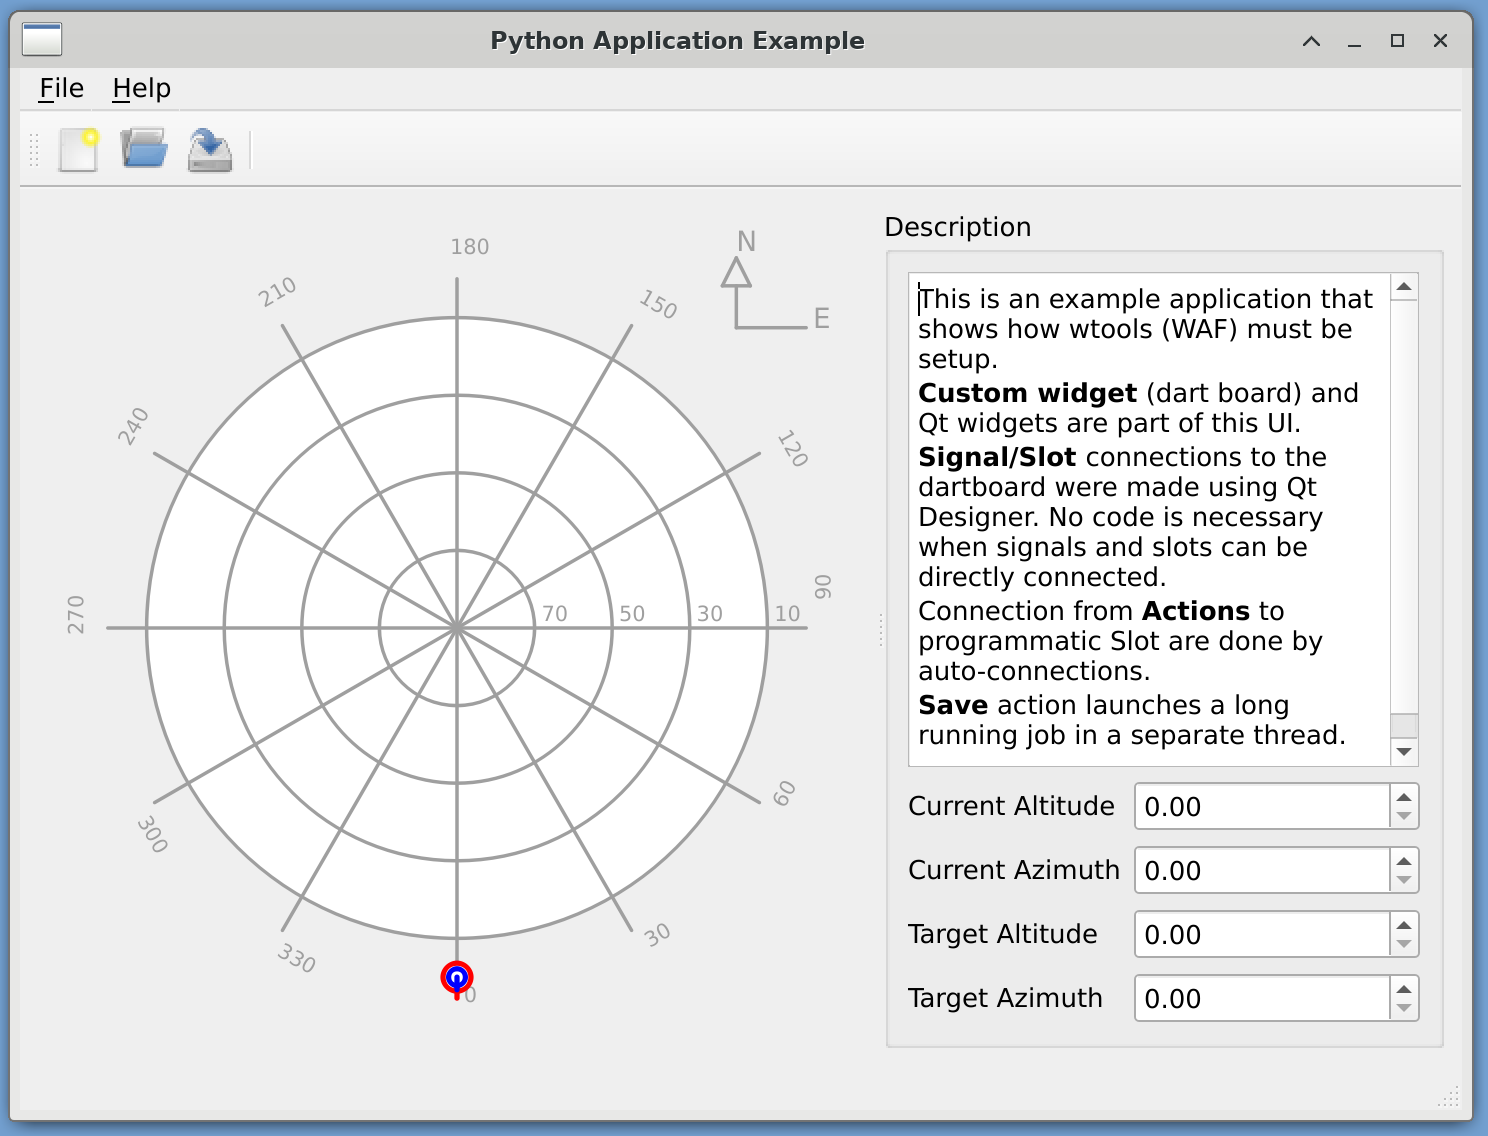The width and height of the screenshot is (1488, 1136).
Task: Decrease Target Azimuth with down arrow
Action: 1404,1008
